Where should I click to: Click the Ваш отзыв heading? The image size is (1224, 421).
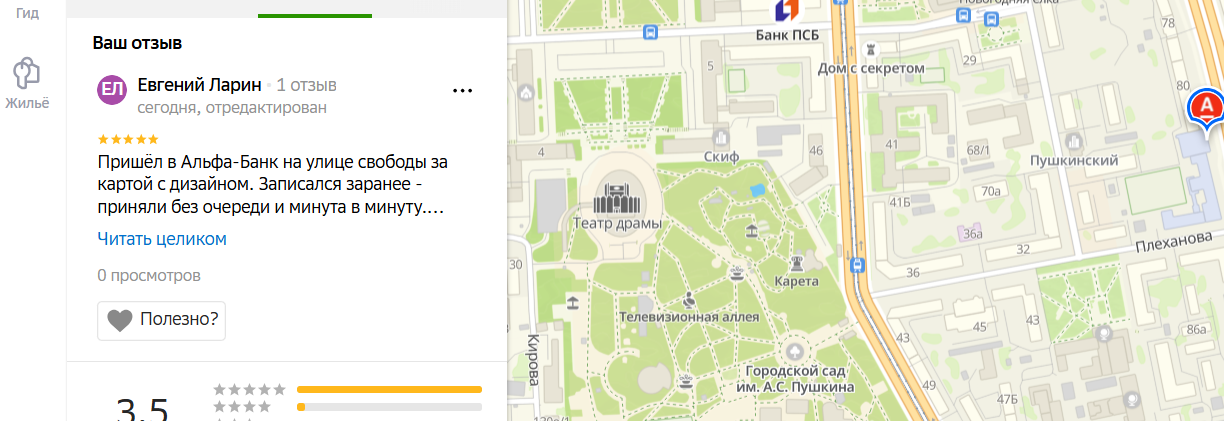click(x=137, y=43)
